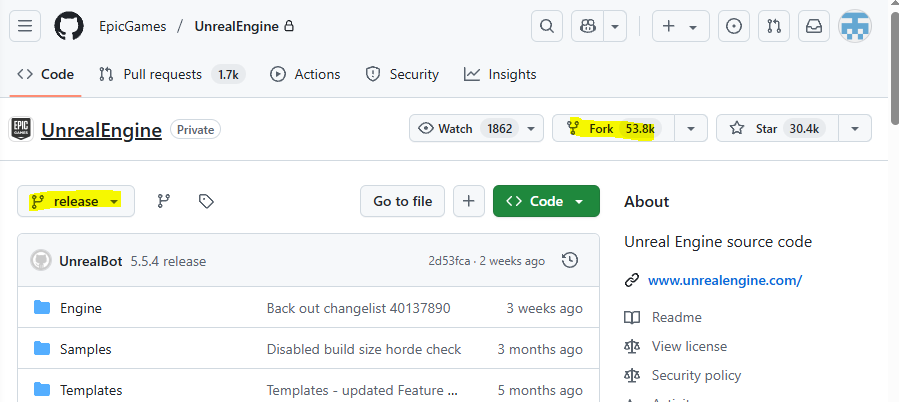Expand the Copilot dropdown arrow
This screenshot has width=899, height=402.
[615, 26]
